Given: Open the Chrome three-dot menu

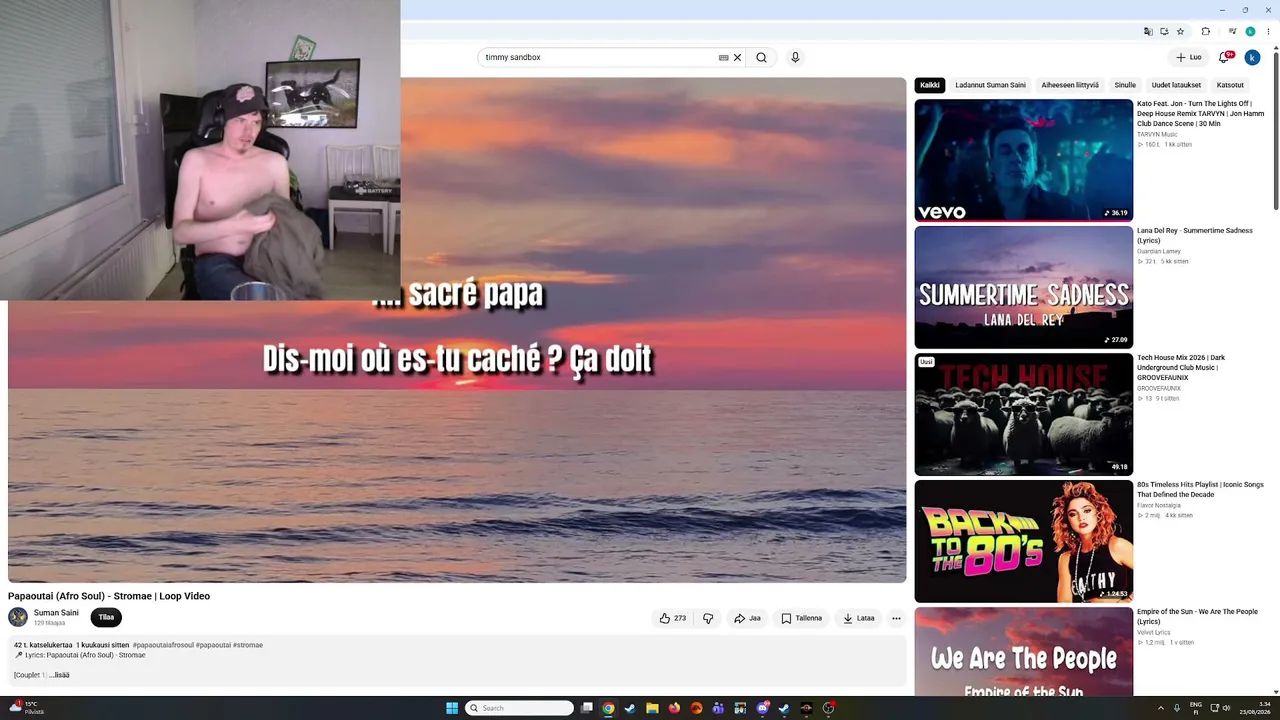Looking at the screenshot, I should pyautogui.click(x=1268, y=32).
